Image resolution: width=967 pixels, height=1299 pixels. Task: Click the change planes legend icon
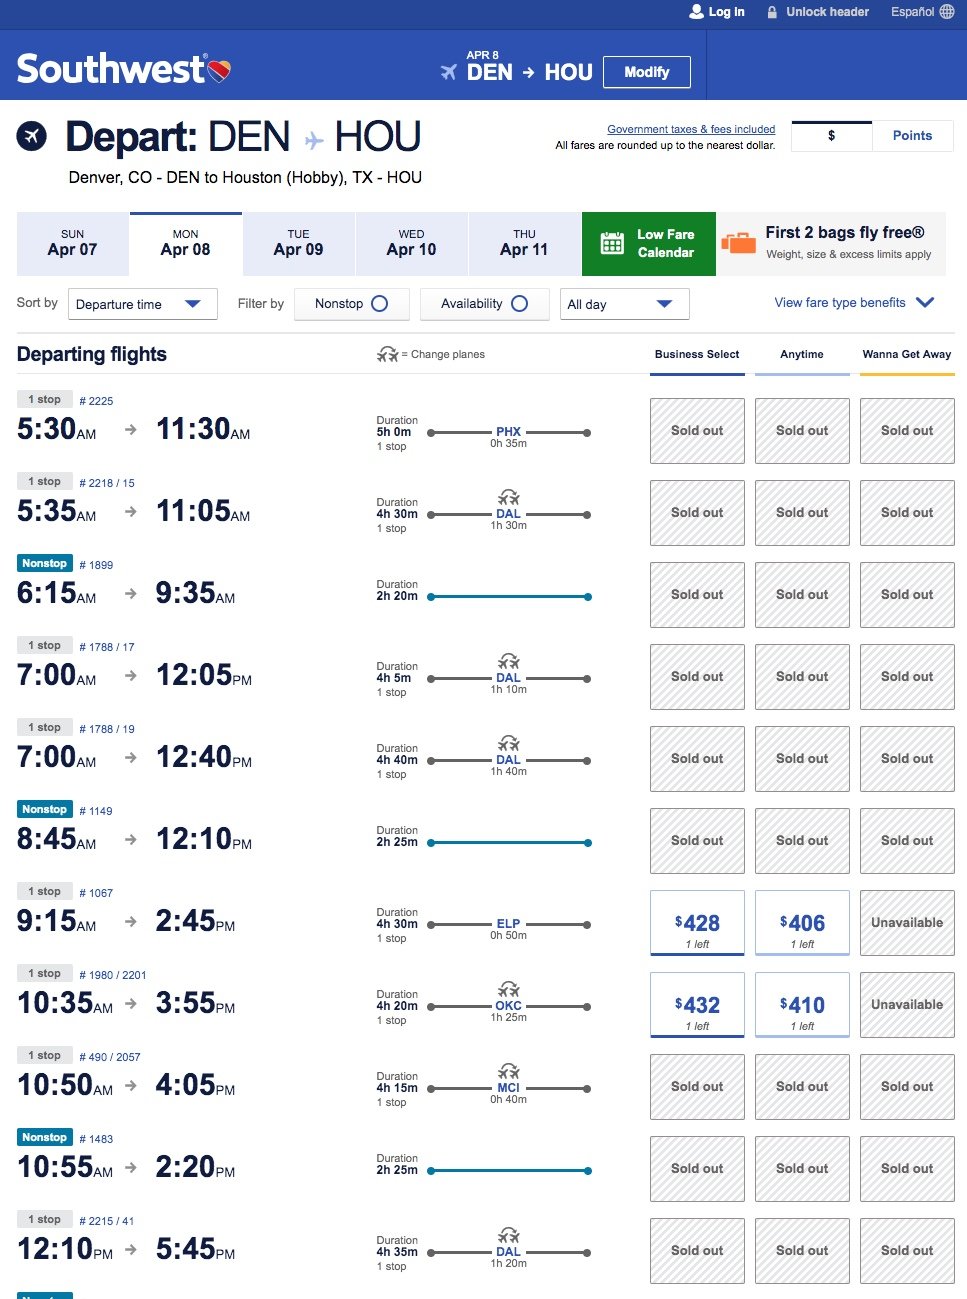[387, 354]
